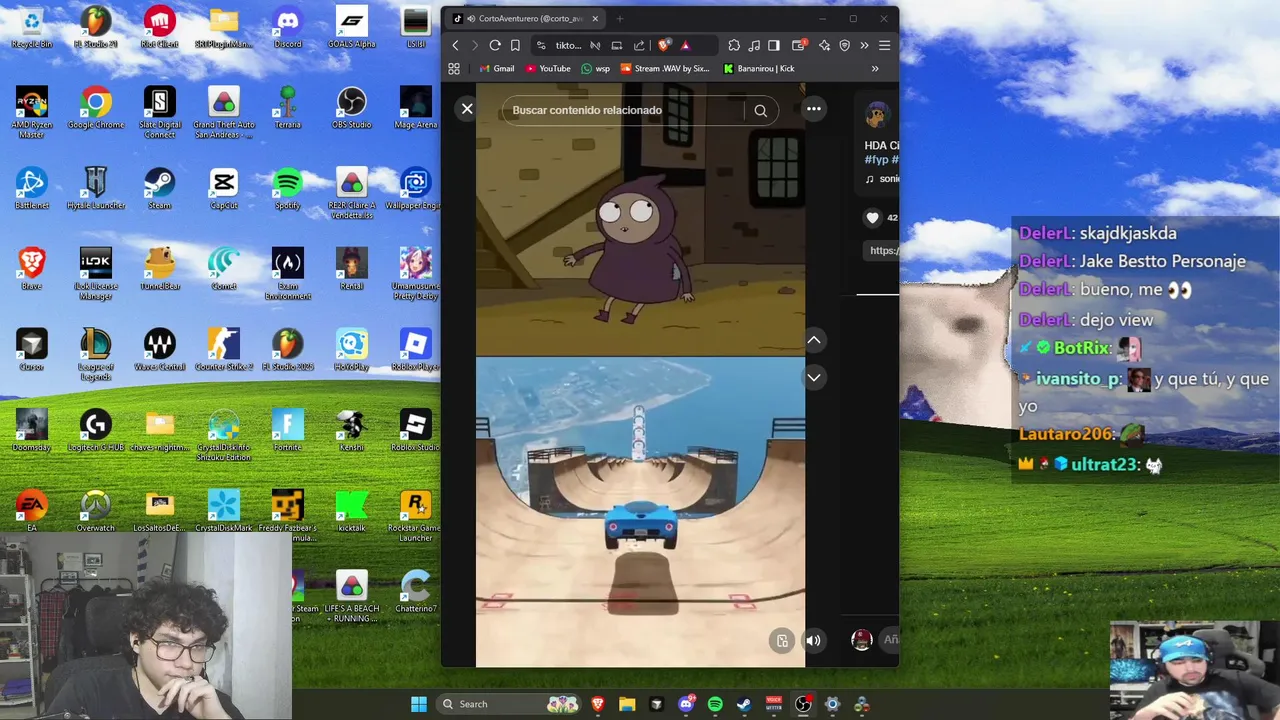Close the CortoAventurero tab
This screenshot has height=720, width=1280.
(x=595, y=18)
